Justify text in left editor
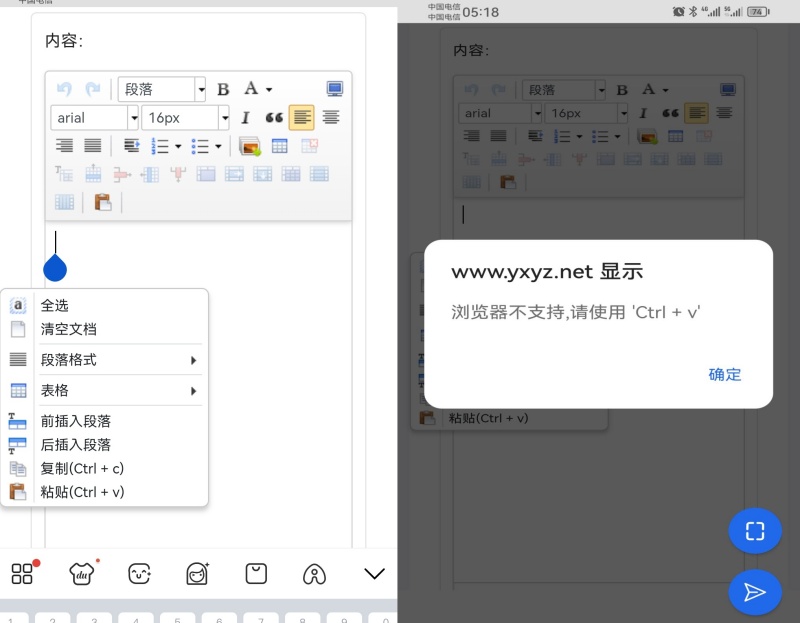 coord(93,146)
